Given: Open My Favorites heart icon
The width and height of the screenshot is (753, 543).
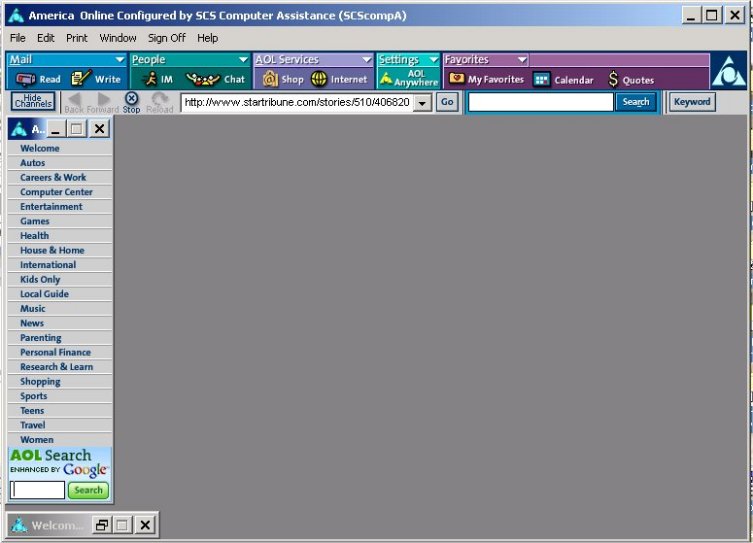Looking at the screenshot, I should click(457, 79).
